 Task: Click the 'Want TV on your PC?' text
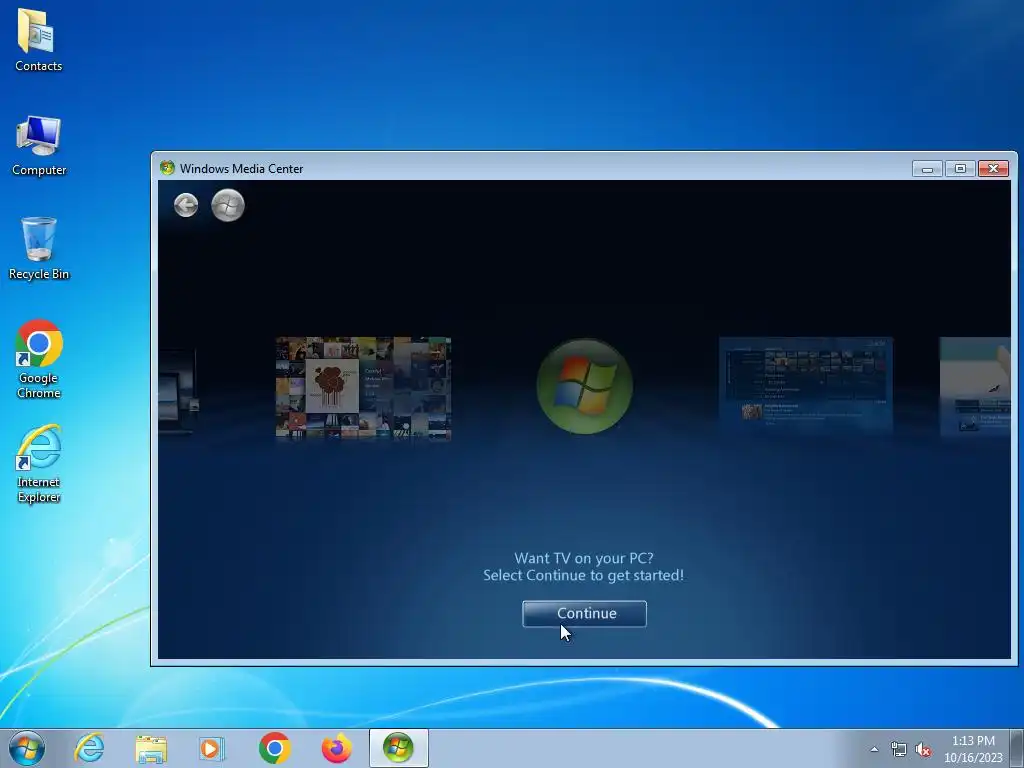[584, 558]
